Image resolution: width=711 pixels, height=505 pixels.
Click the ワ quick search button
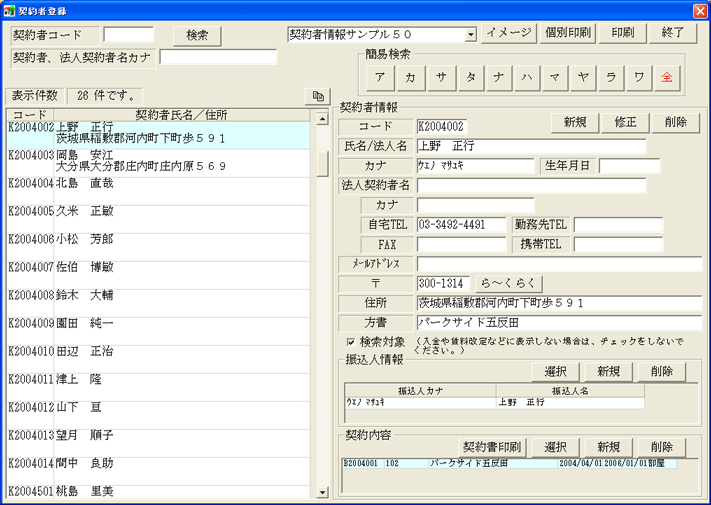pos(639,77)
